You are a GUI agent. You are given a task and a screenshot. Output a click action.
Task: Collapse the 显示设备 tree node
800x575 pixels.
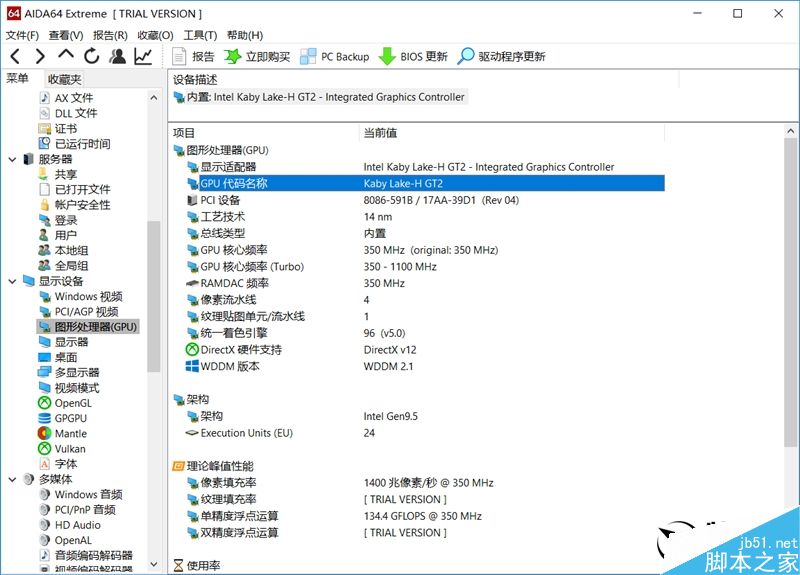coord(12,281)
